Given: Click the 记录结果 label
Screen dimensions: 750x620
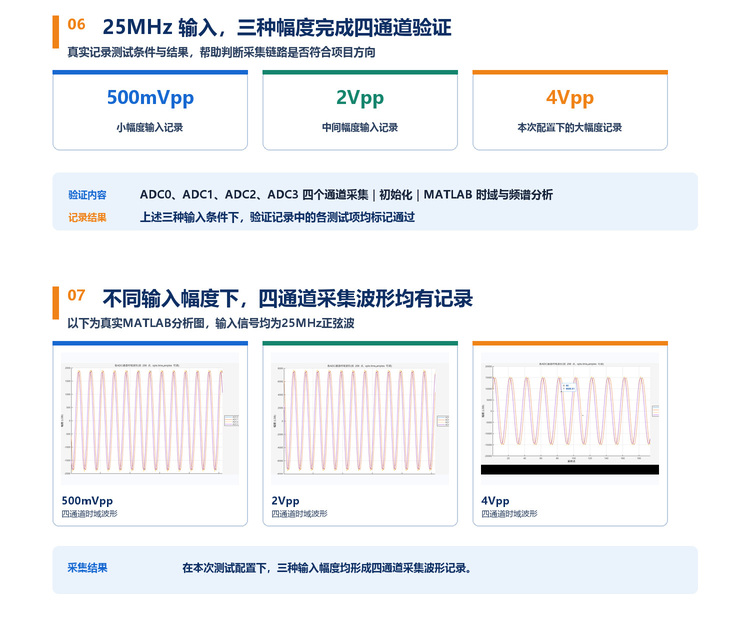Looking at the screenshot, I should point(87,218).
